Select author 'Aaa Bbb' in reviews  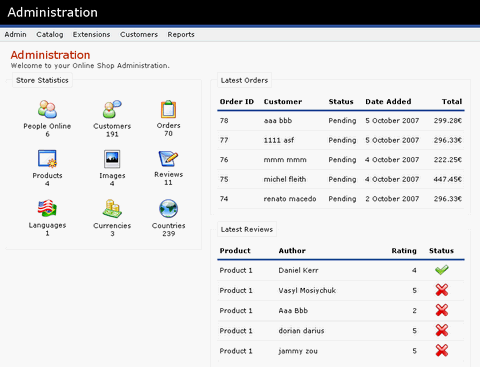coord(293,311)
